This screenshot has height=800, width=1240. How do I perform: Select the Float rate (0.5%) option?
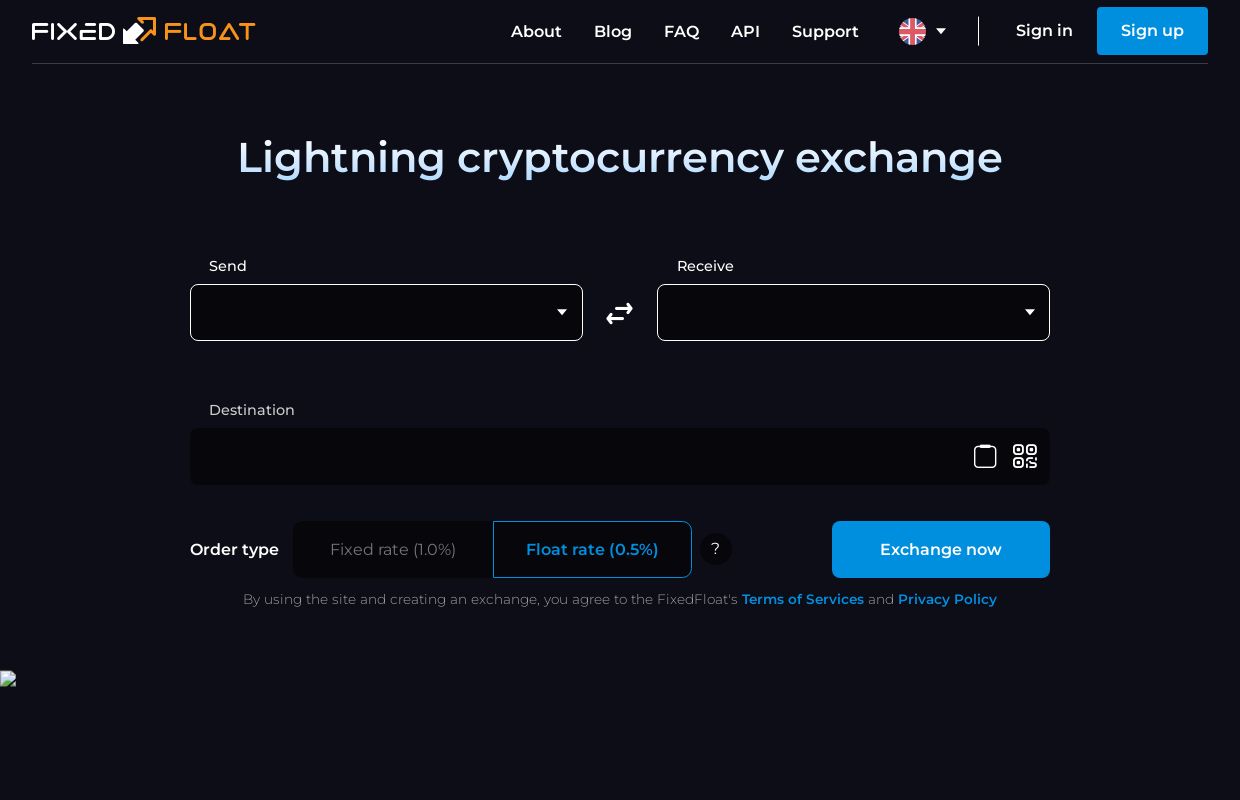tap(592, 549)
